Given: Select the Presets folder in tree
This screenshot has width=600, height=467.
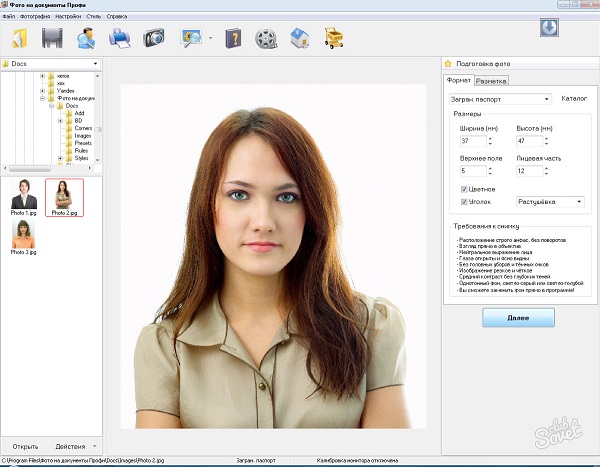Looking at the screenshot, I should pos(79,143).
